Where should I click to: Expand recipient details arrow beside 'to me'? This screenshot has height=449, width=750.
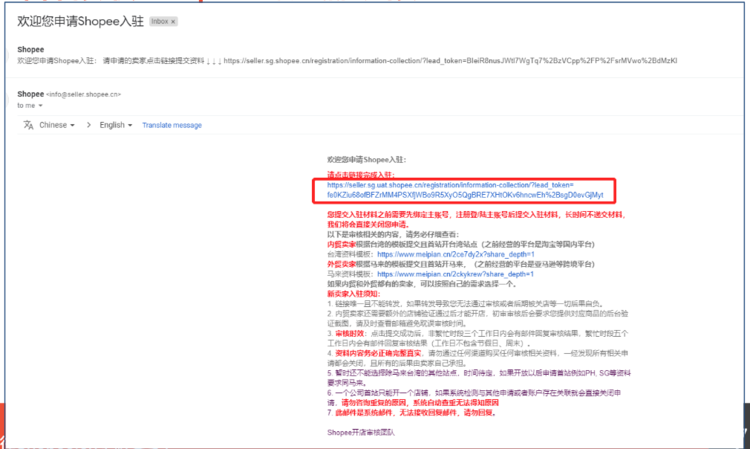(41, 106)
